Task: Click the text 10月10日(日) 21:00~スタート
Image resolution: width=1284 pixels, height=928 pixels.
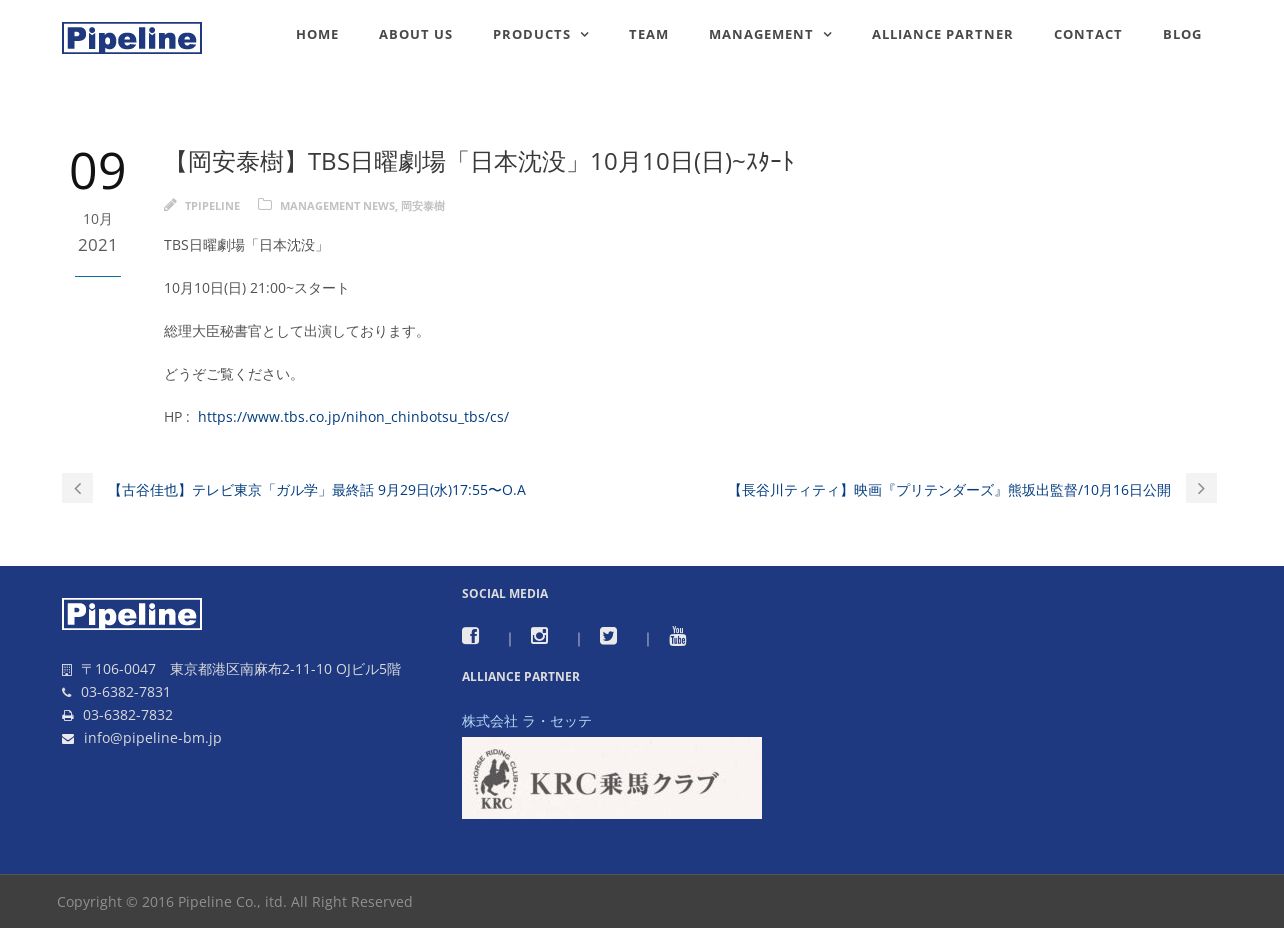Action: pyautogui.click(x=257, y=288)
